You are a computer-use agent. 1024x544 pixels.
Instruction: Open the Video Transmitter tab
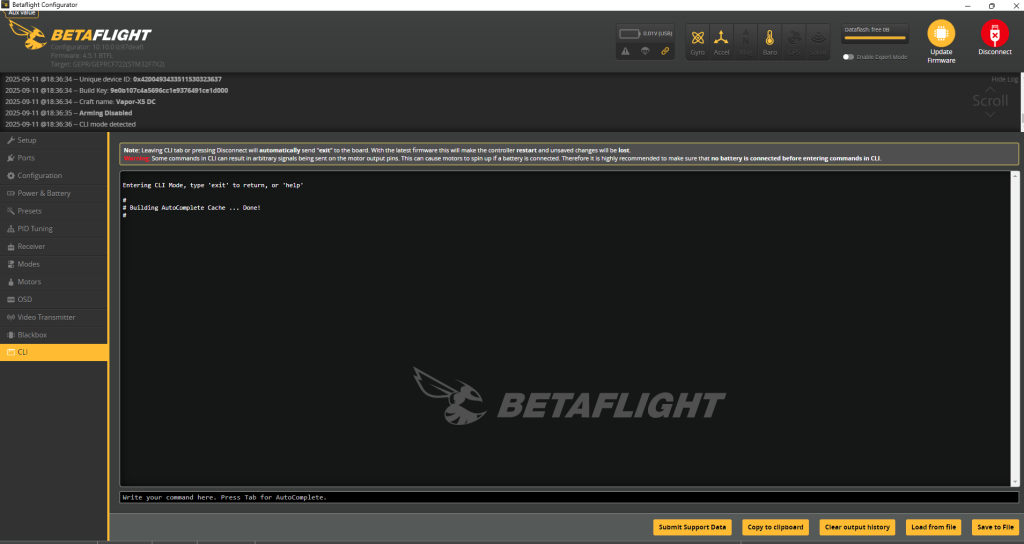54,317
